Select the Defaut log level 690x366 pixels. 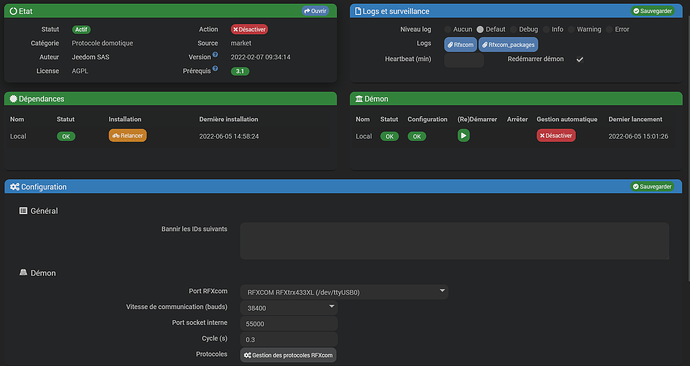coord(480,29)
